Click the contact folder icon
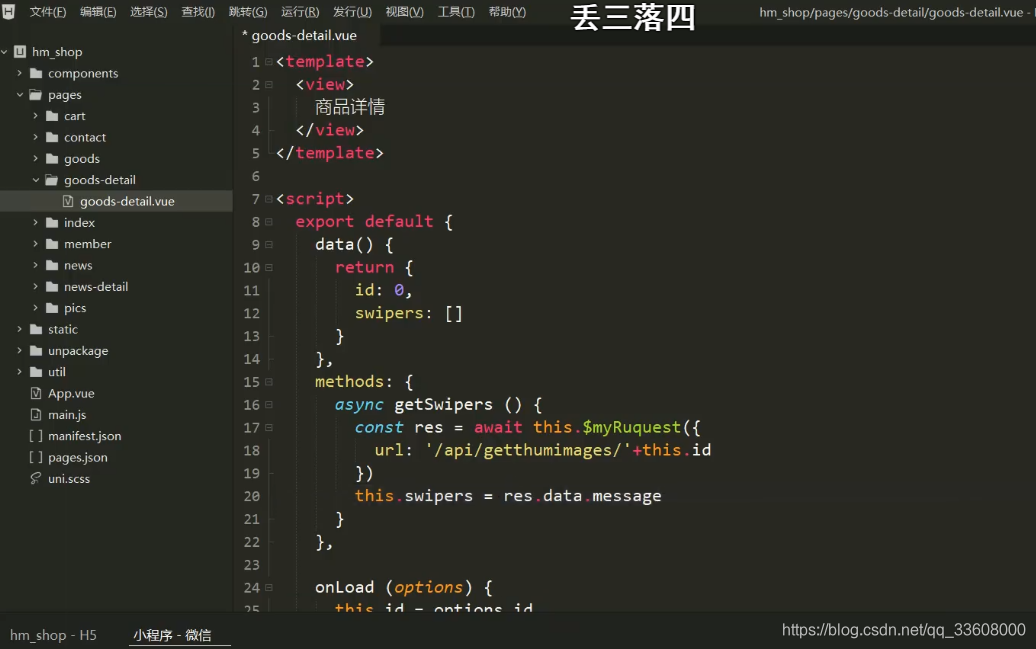 click(x=52, y=137)
